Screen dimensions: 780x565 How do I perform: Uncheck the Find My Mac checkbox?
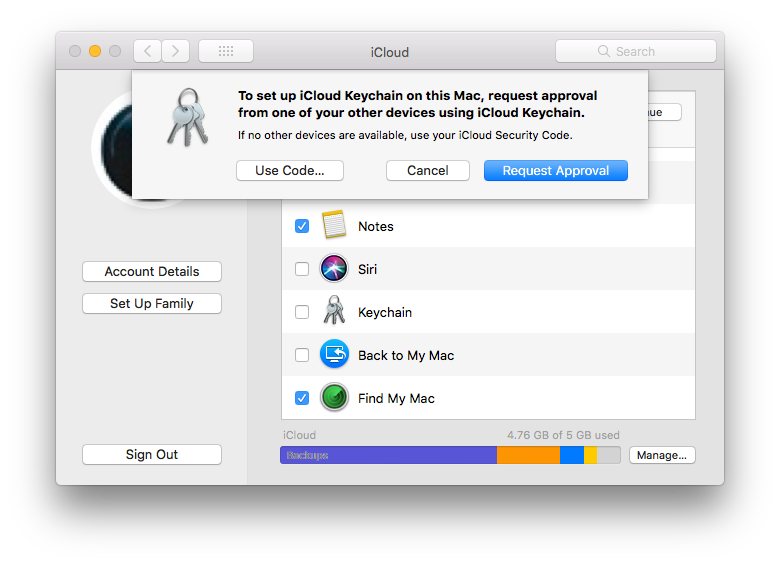coord(302,398)
